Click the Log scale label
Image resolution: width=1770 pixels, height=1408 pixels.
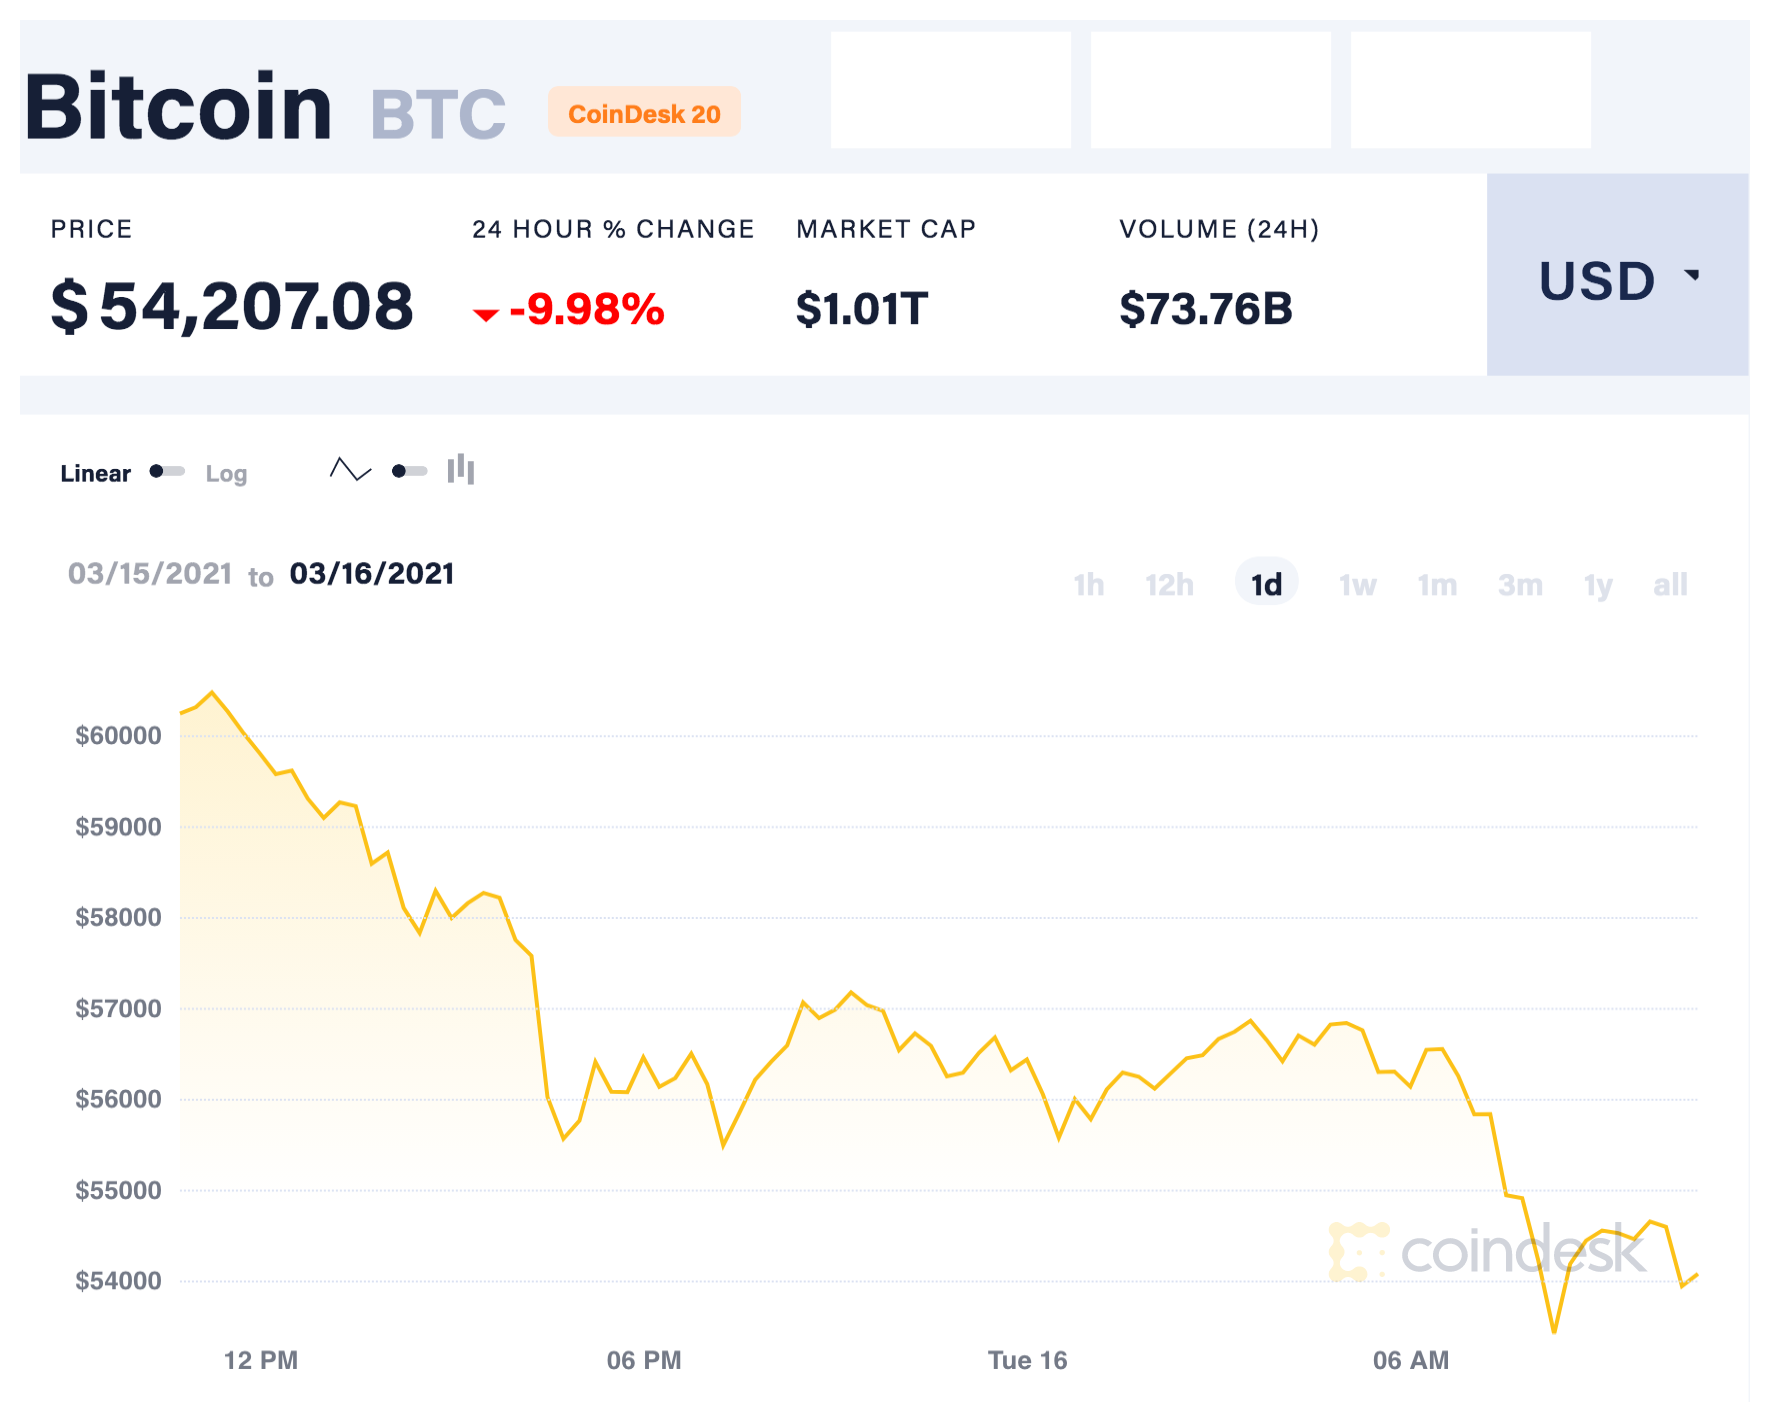tap(226, 474)
